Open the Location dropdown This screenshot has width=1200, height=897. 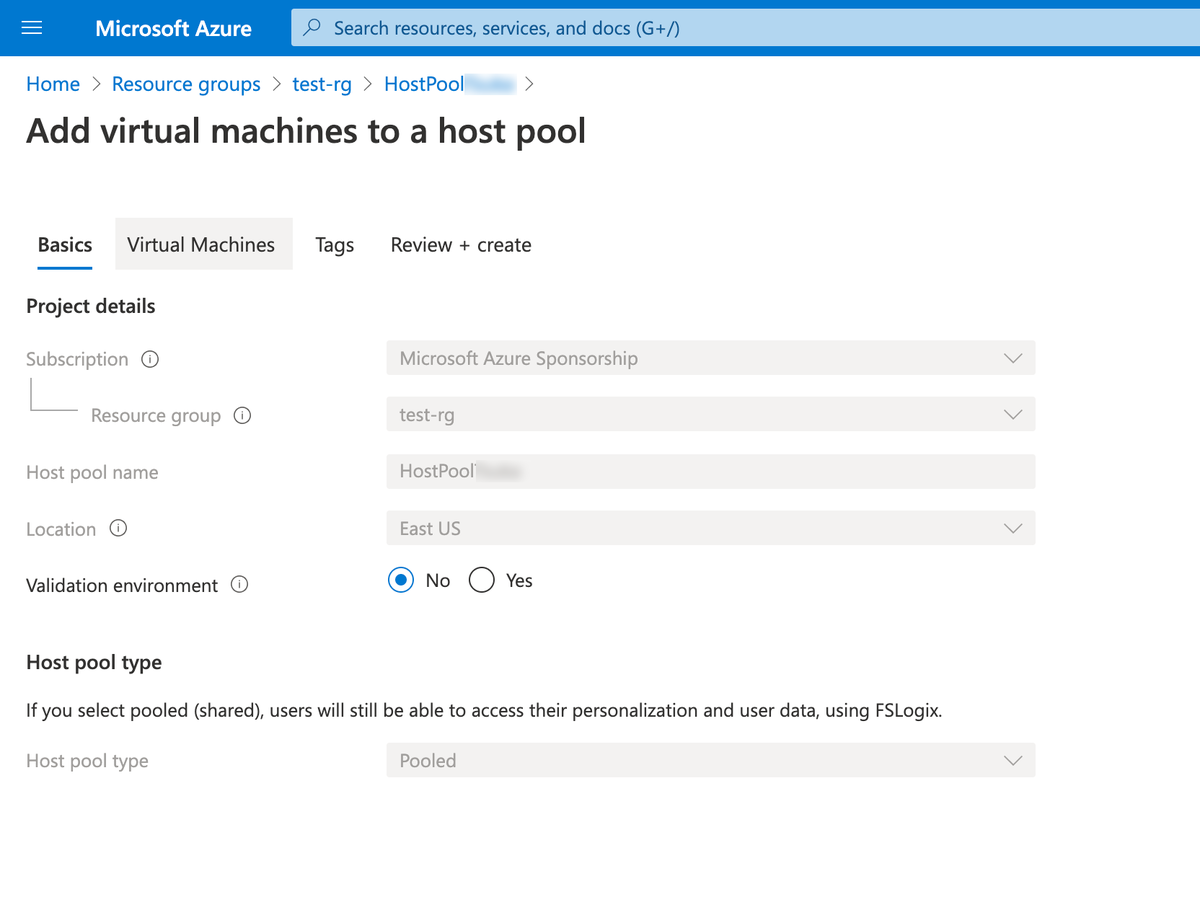711,528
